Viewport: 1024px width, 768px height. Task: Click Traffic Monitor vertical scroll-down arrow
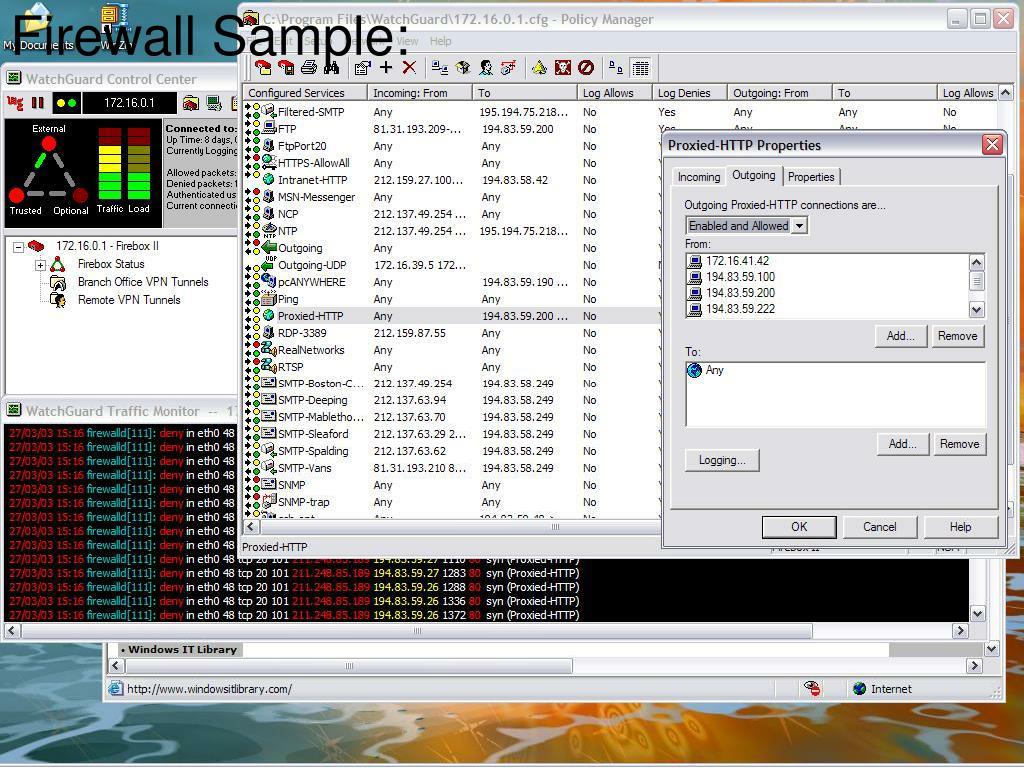[x=977, y=613]
